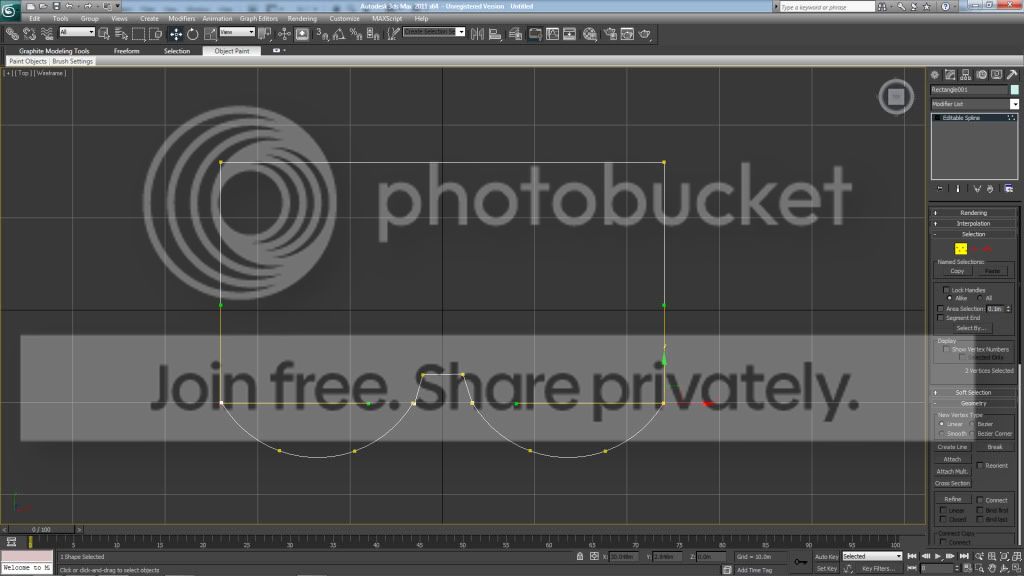
Task: Open the selection filter All dropdown
Action: (x=77, y=32)
